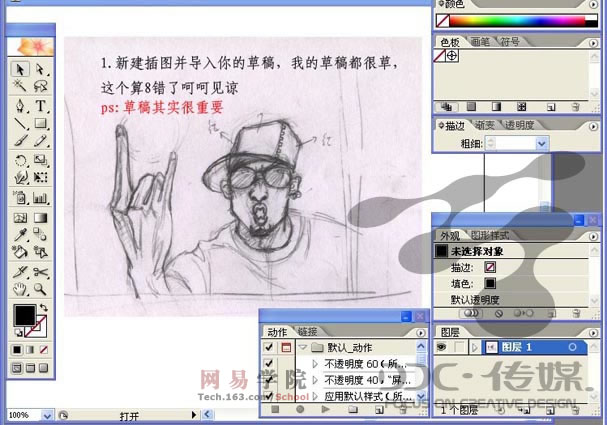607x425 pixels.
Task: Click the Actions panel scroll up arrow
Action: (x=421, y=346)
